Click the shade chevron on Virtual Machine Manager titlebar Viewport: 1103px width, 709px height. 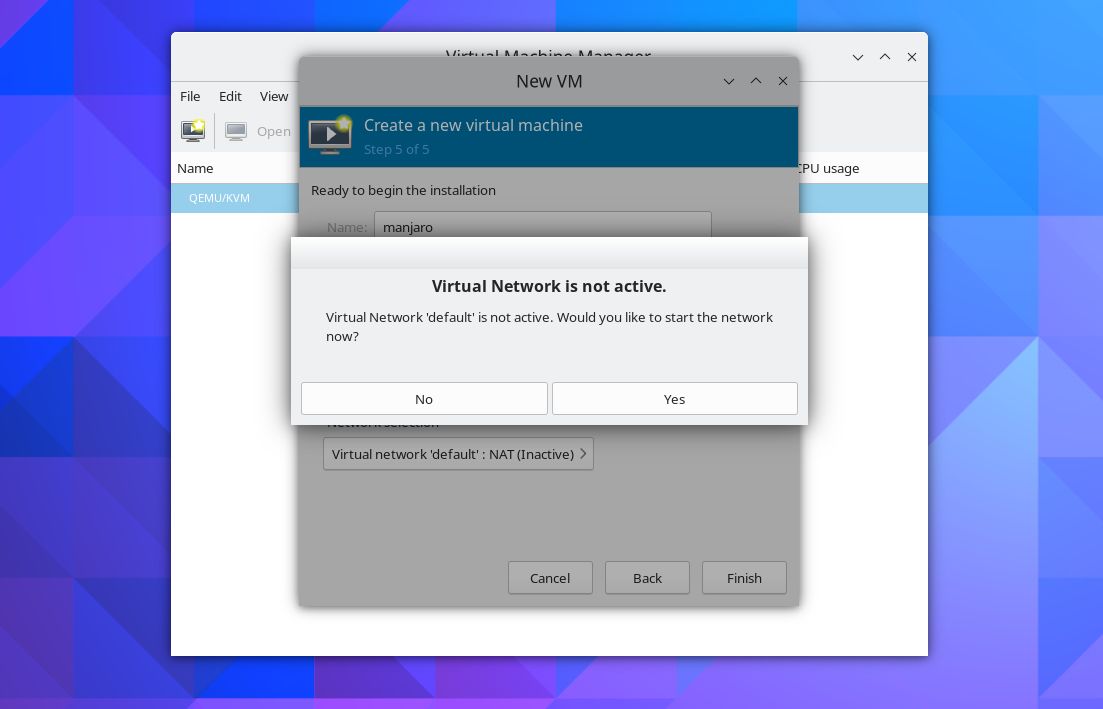[857, 57]
